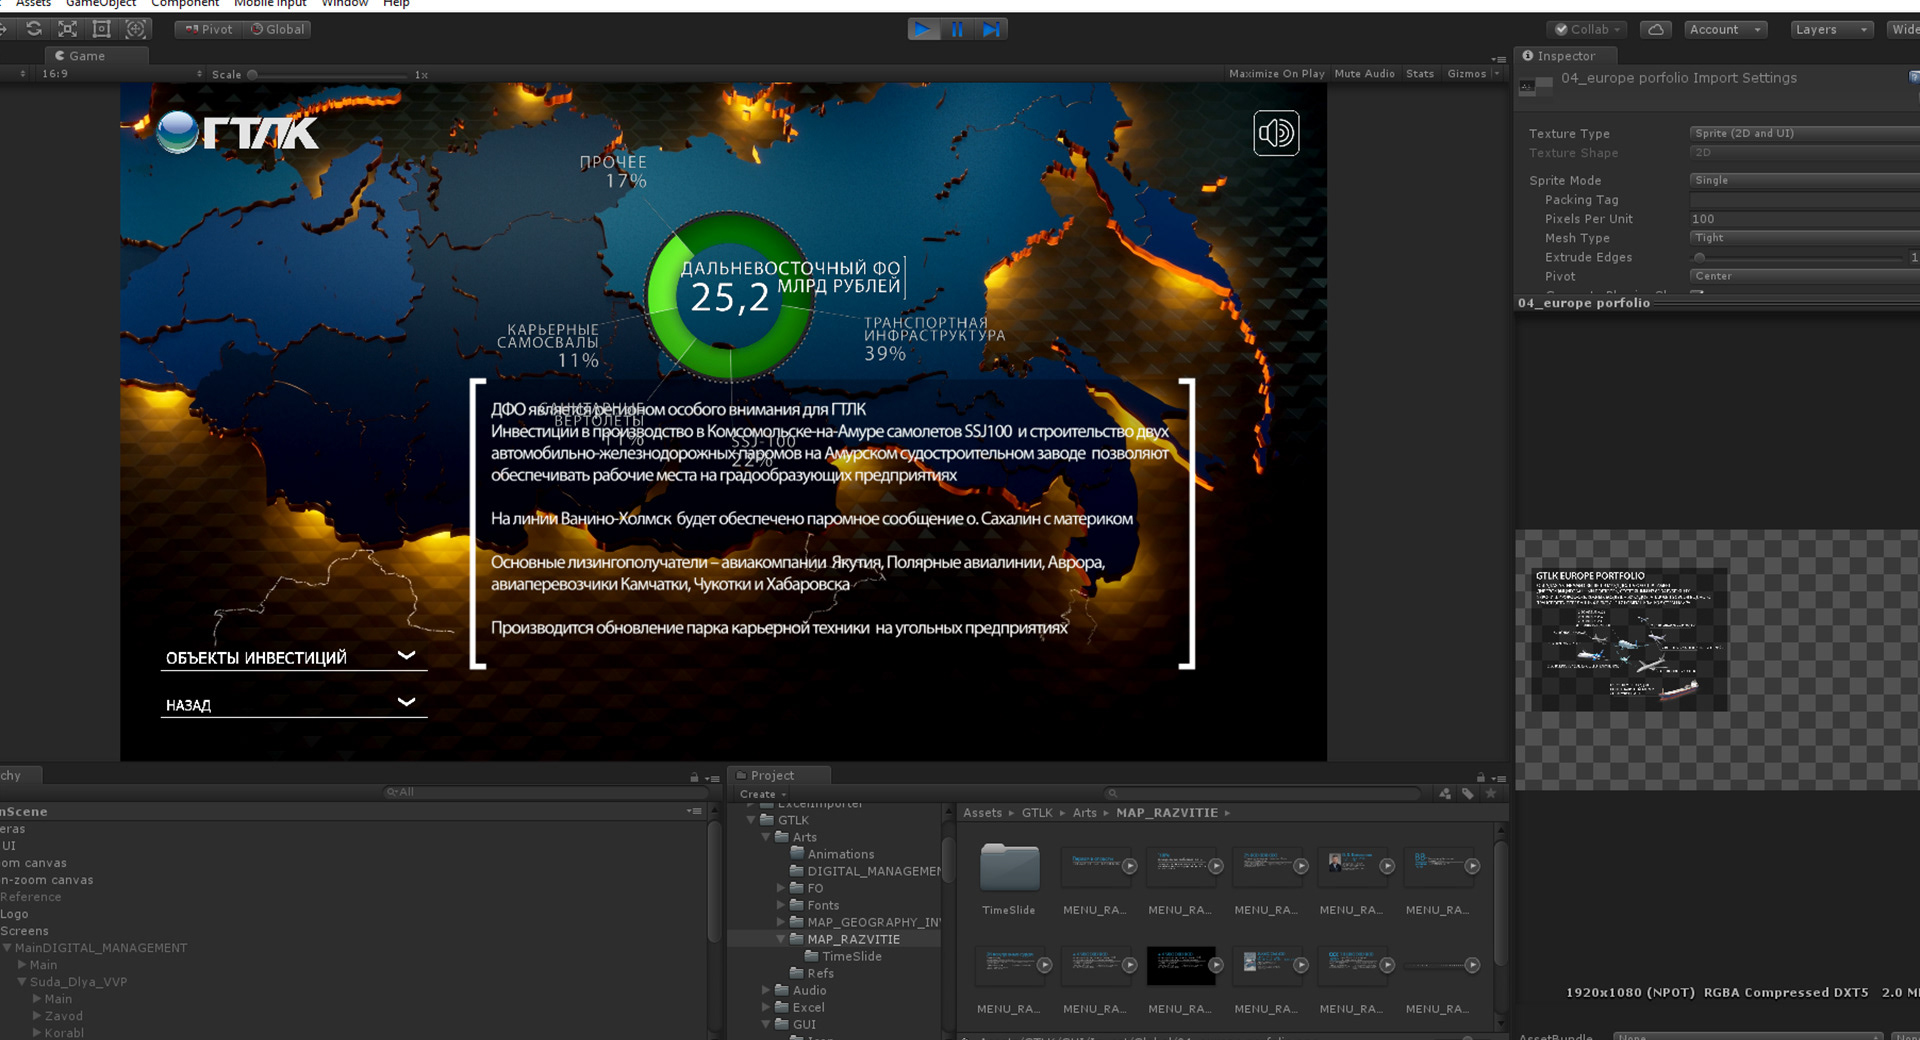Screen dimensions: 1920x1040
Task: Expand the FO folder
Action: click(x=781, y=888)
